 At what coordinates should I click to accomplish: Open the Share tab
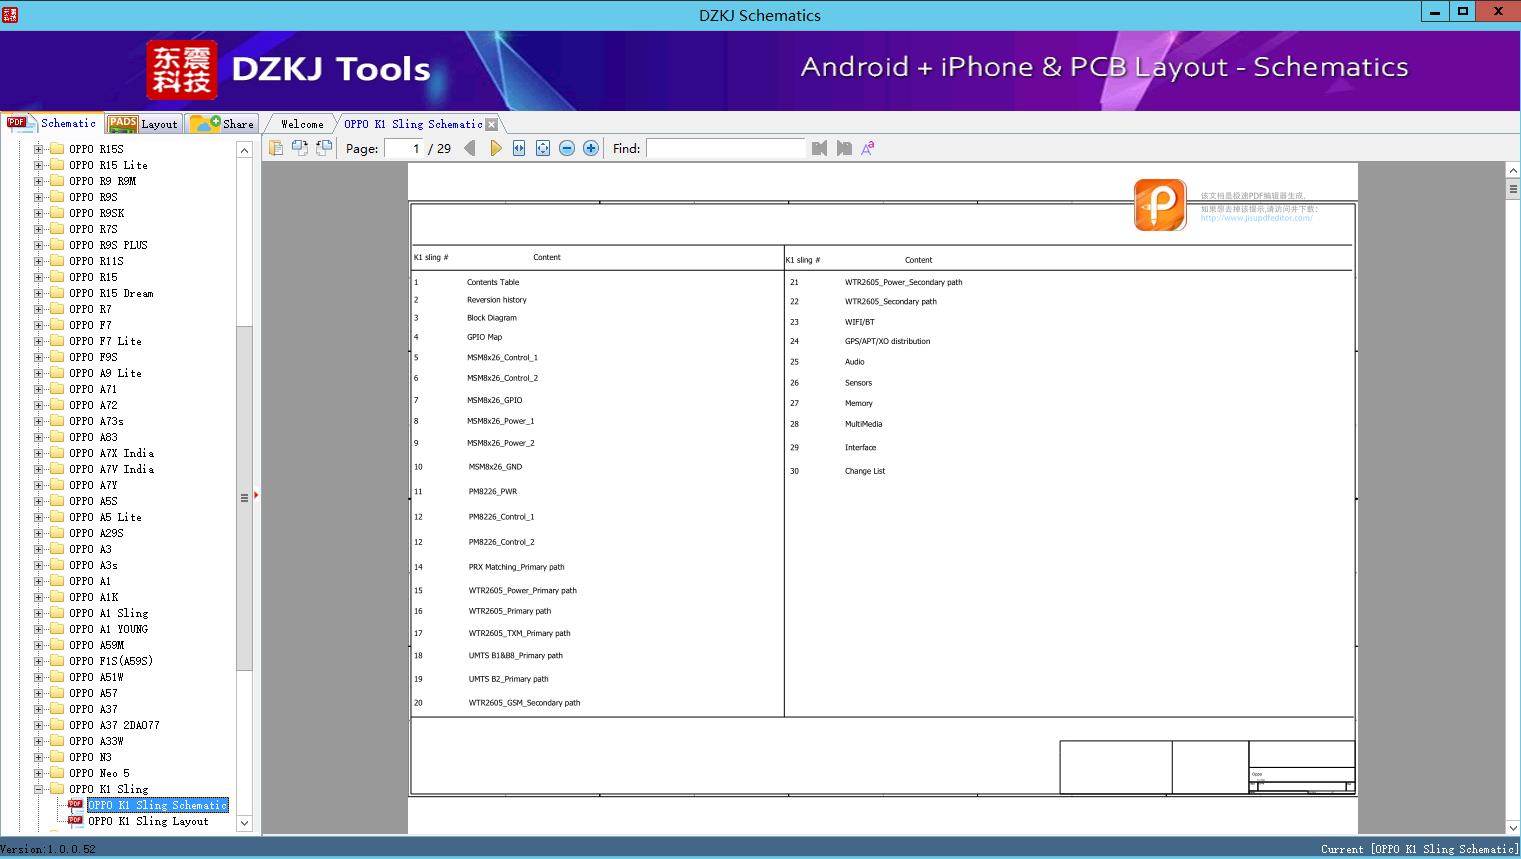coord(222,124)
